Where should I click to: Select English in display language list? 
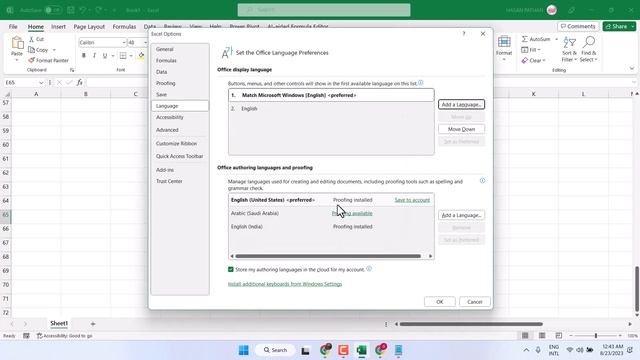[331, 109]
